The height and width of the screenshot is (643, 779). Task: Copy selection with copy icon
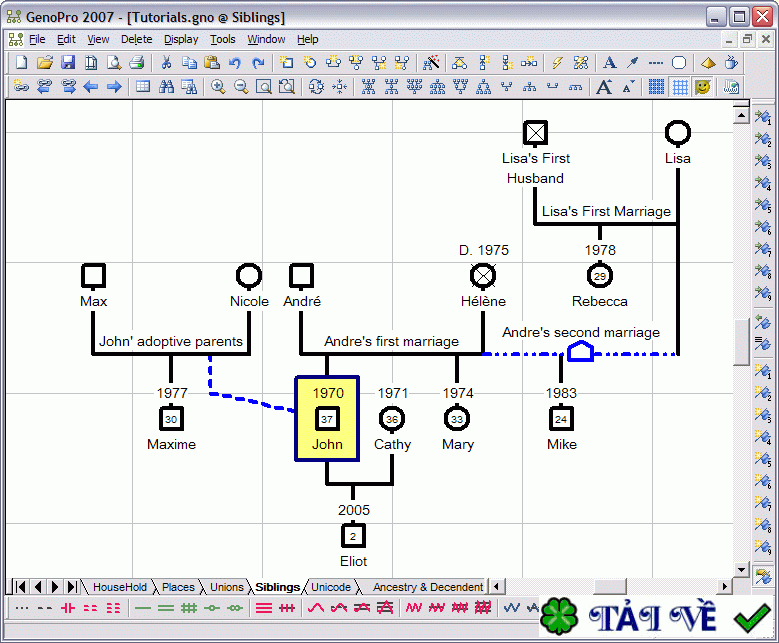(189, 63)
